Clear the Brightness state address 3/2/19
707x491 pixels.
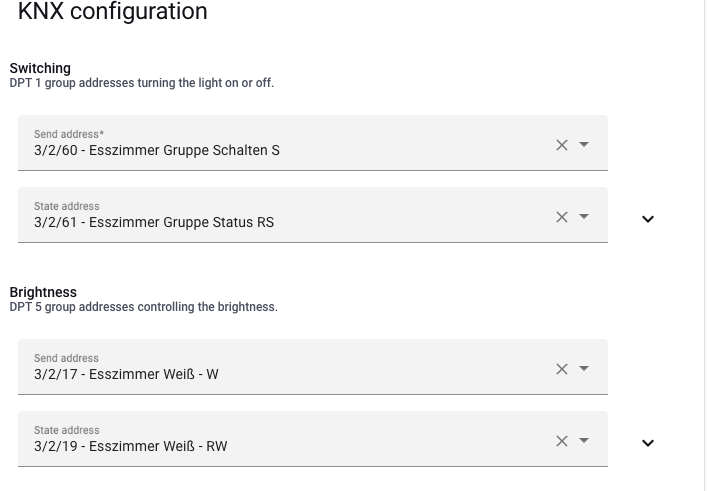[561, 441]
